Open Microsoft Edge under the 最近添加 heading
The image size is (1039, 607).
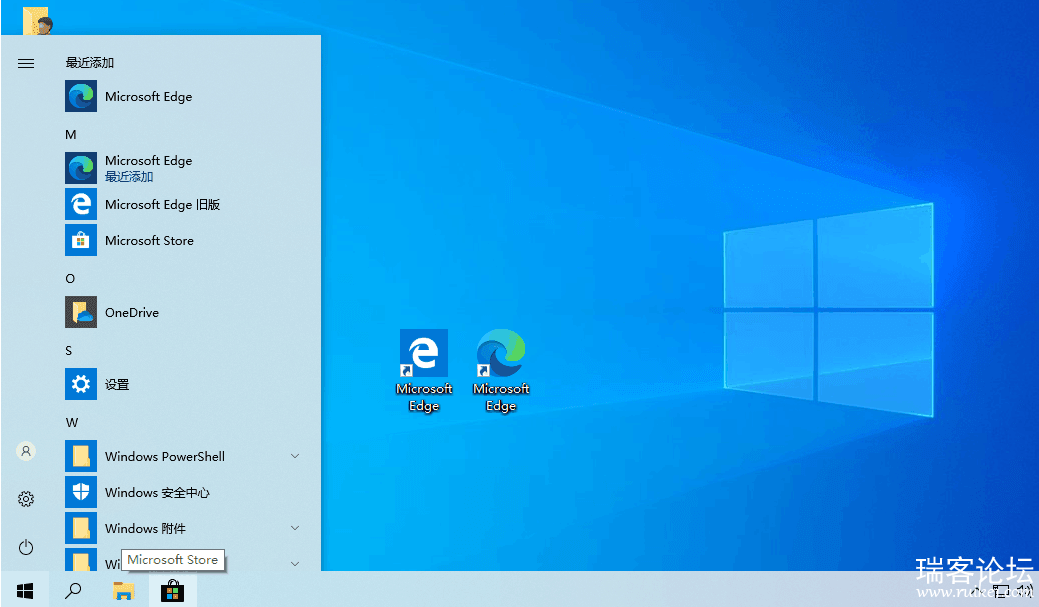click(x=182, y=96)
